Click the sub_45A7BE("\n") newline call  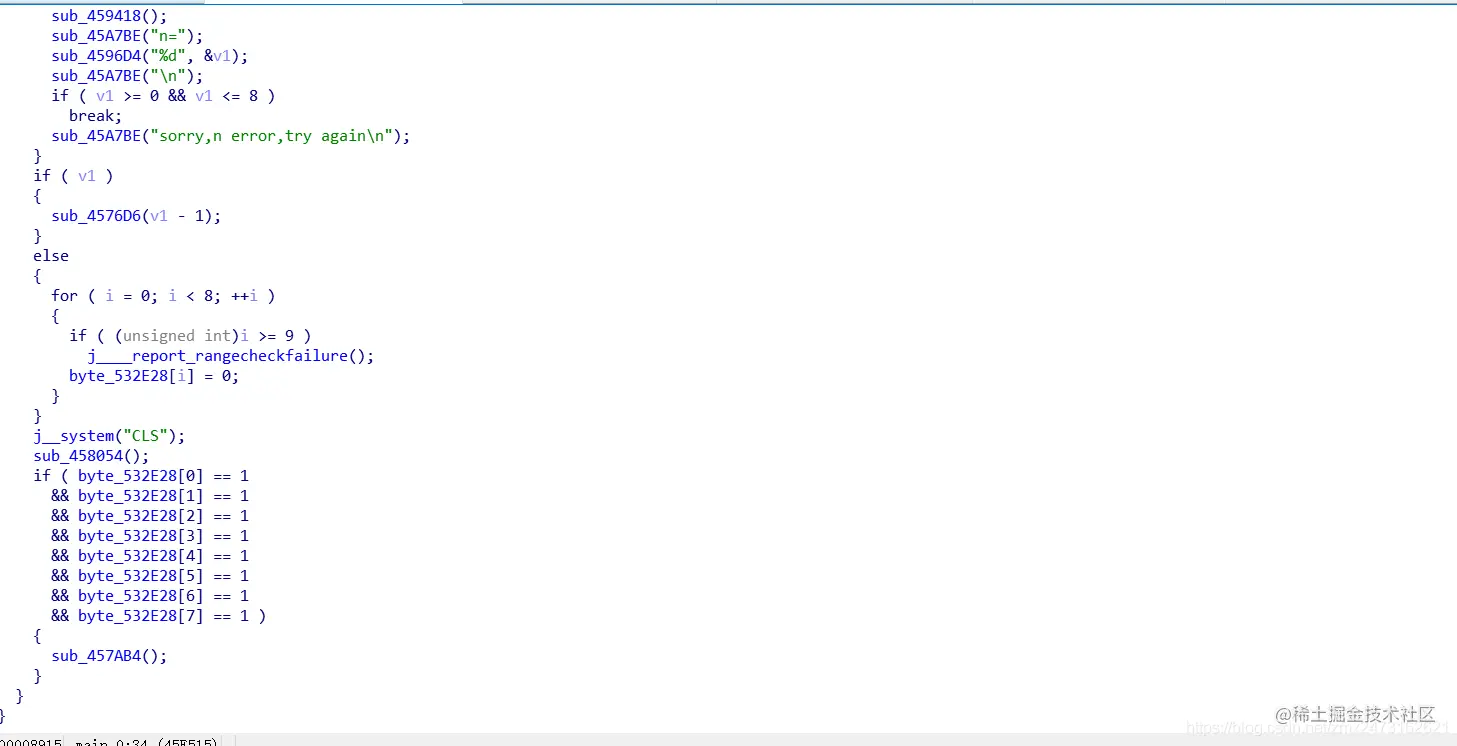(x=128, y=76)
